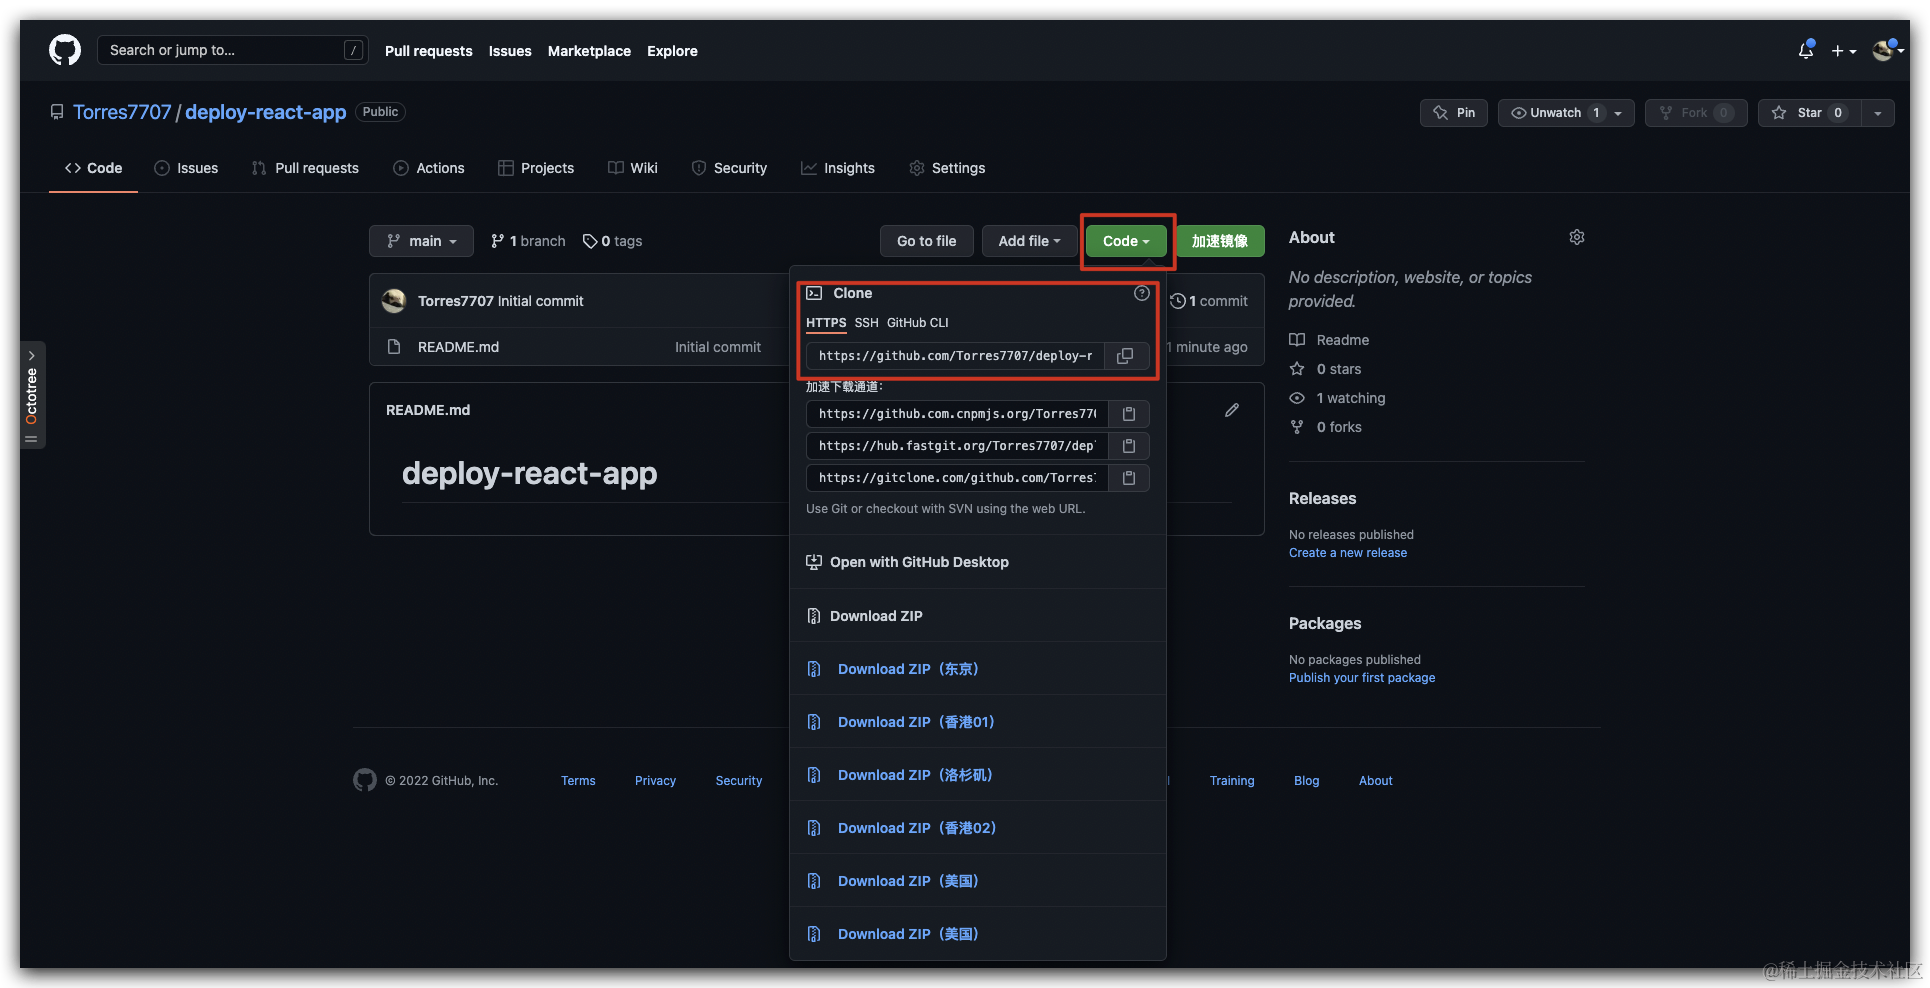Viewport: 1930px width, 988px height.
Task: Choose plain Download ZIP option
Action: pos(978,616)
